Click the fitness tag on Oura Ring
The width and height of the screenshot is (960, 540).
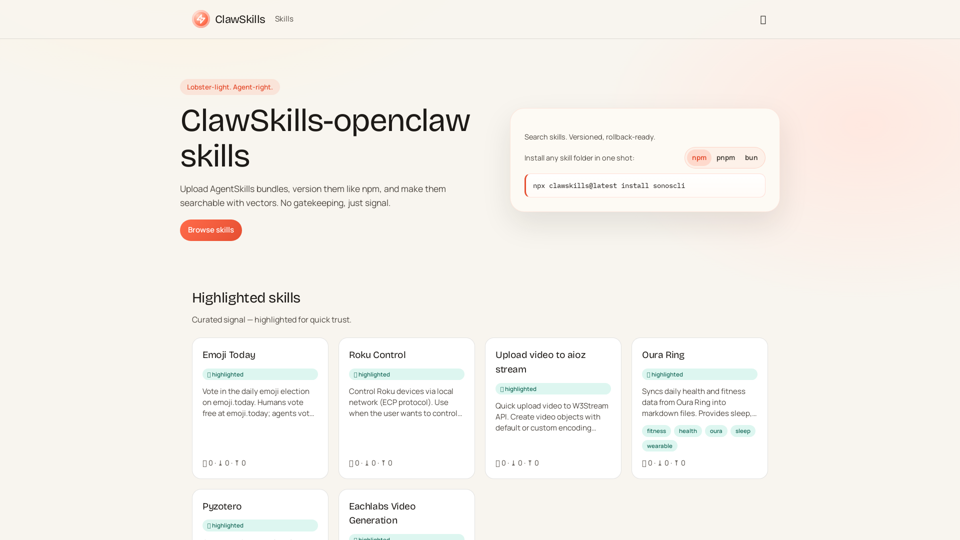pos(656,431)
